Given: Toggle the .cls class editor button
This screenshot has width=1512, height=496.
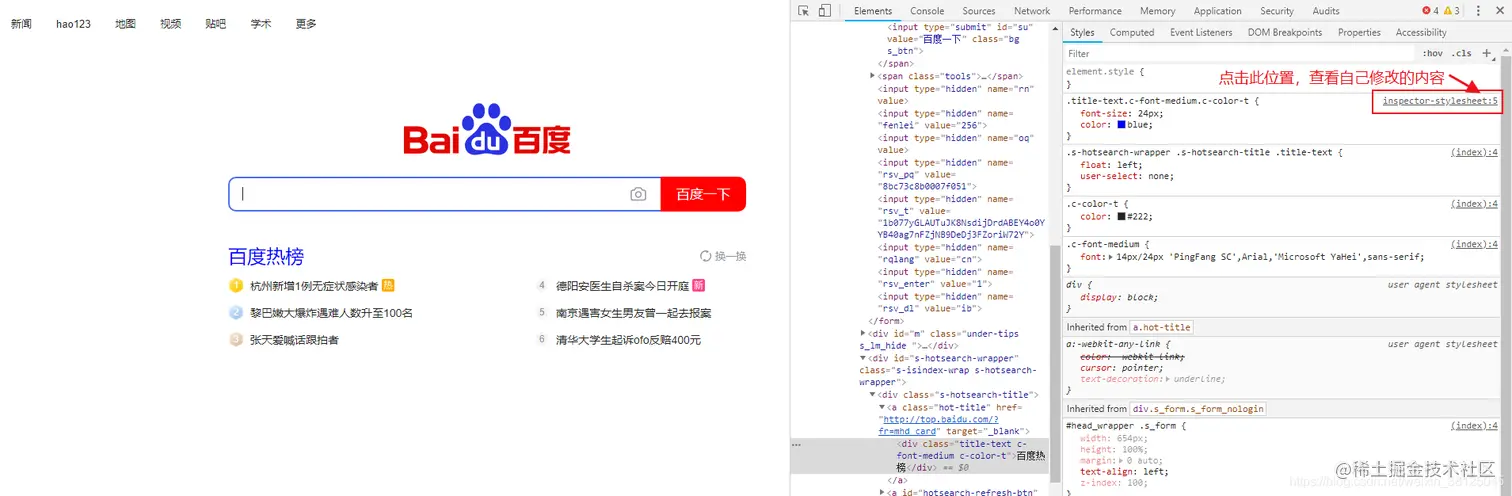Looking at the screenshot, I should pyautogui.click(x=1462, y=53).
